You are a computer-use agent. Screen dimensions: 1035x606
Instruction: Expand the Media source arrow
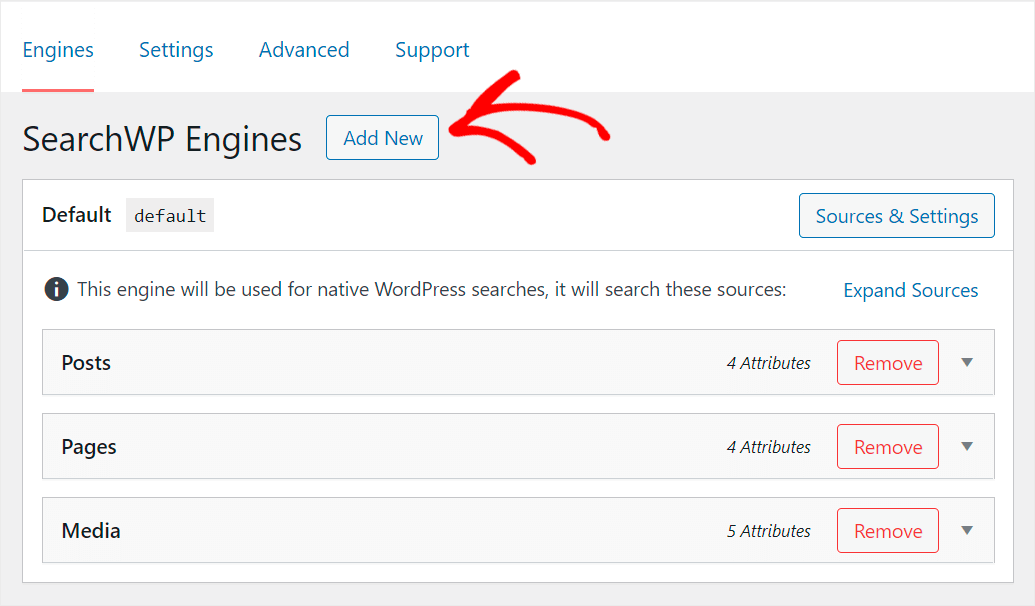(x=967, y=531)
